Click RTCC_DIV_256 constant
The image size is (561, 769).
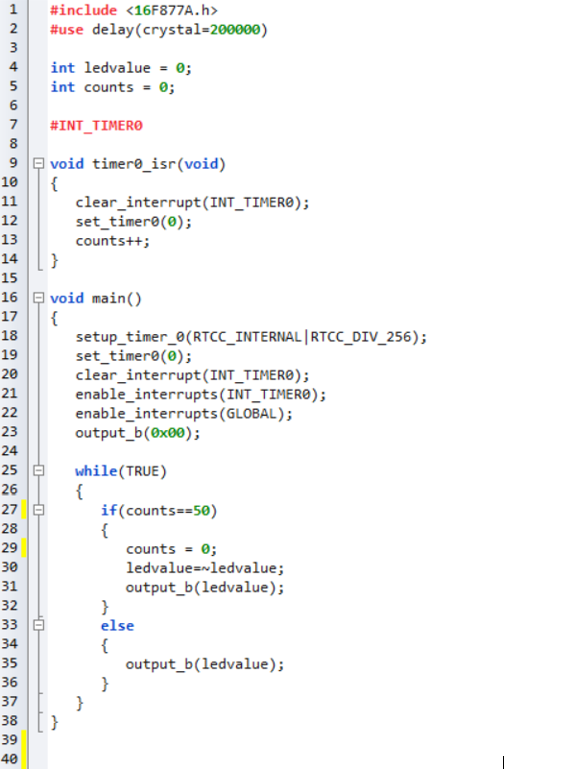tap(360, 337)
